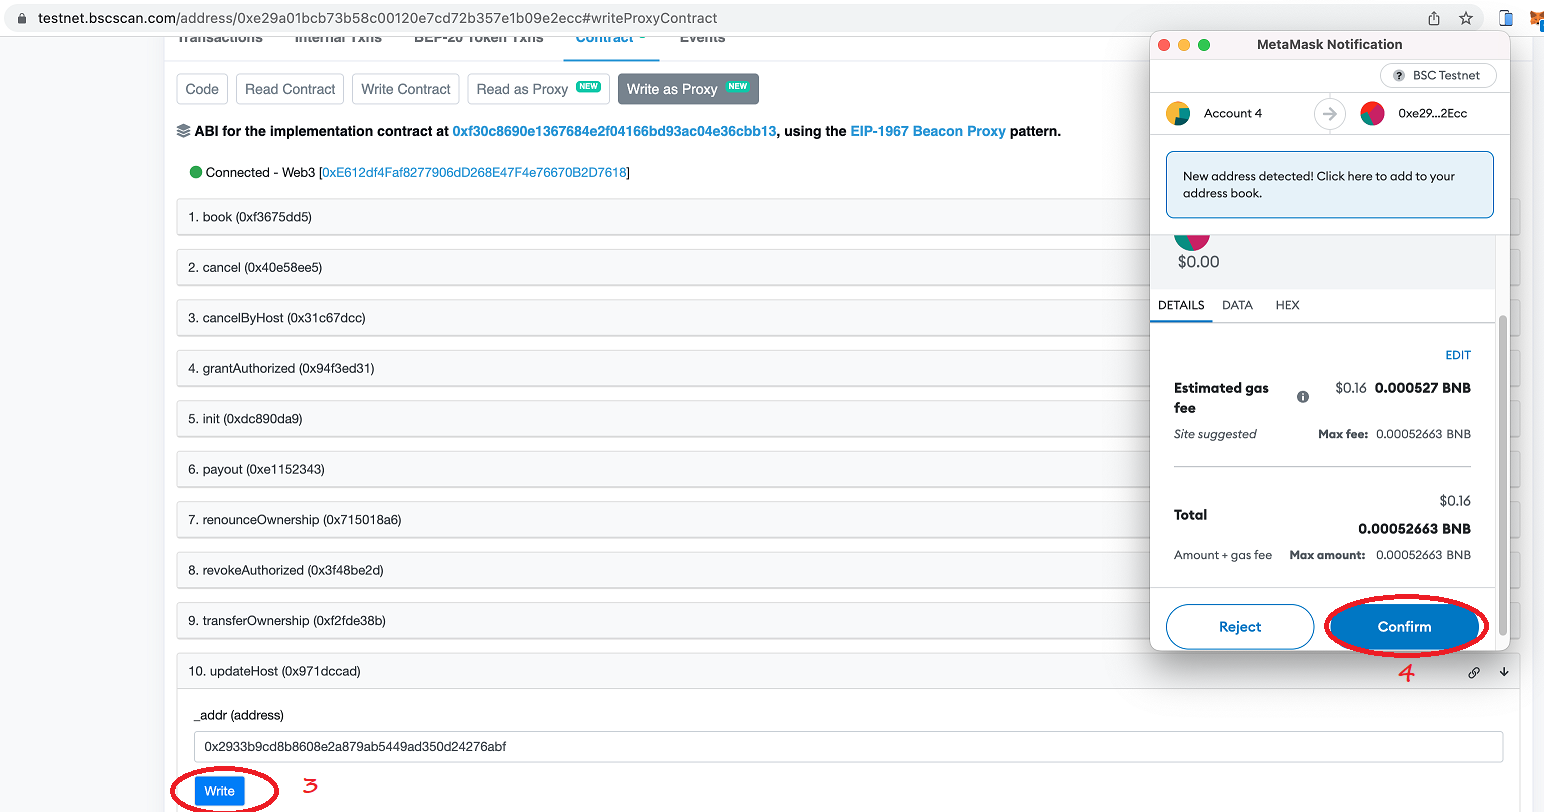The image size is (1544, 812).
Task: Open the connected Web3 wallet address link
Action: click(475, 172)
